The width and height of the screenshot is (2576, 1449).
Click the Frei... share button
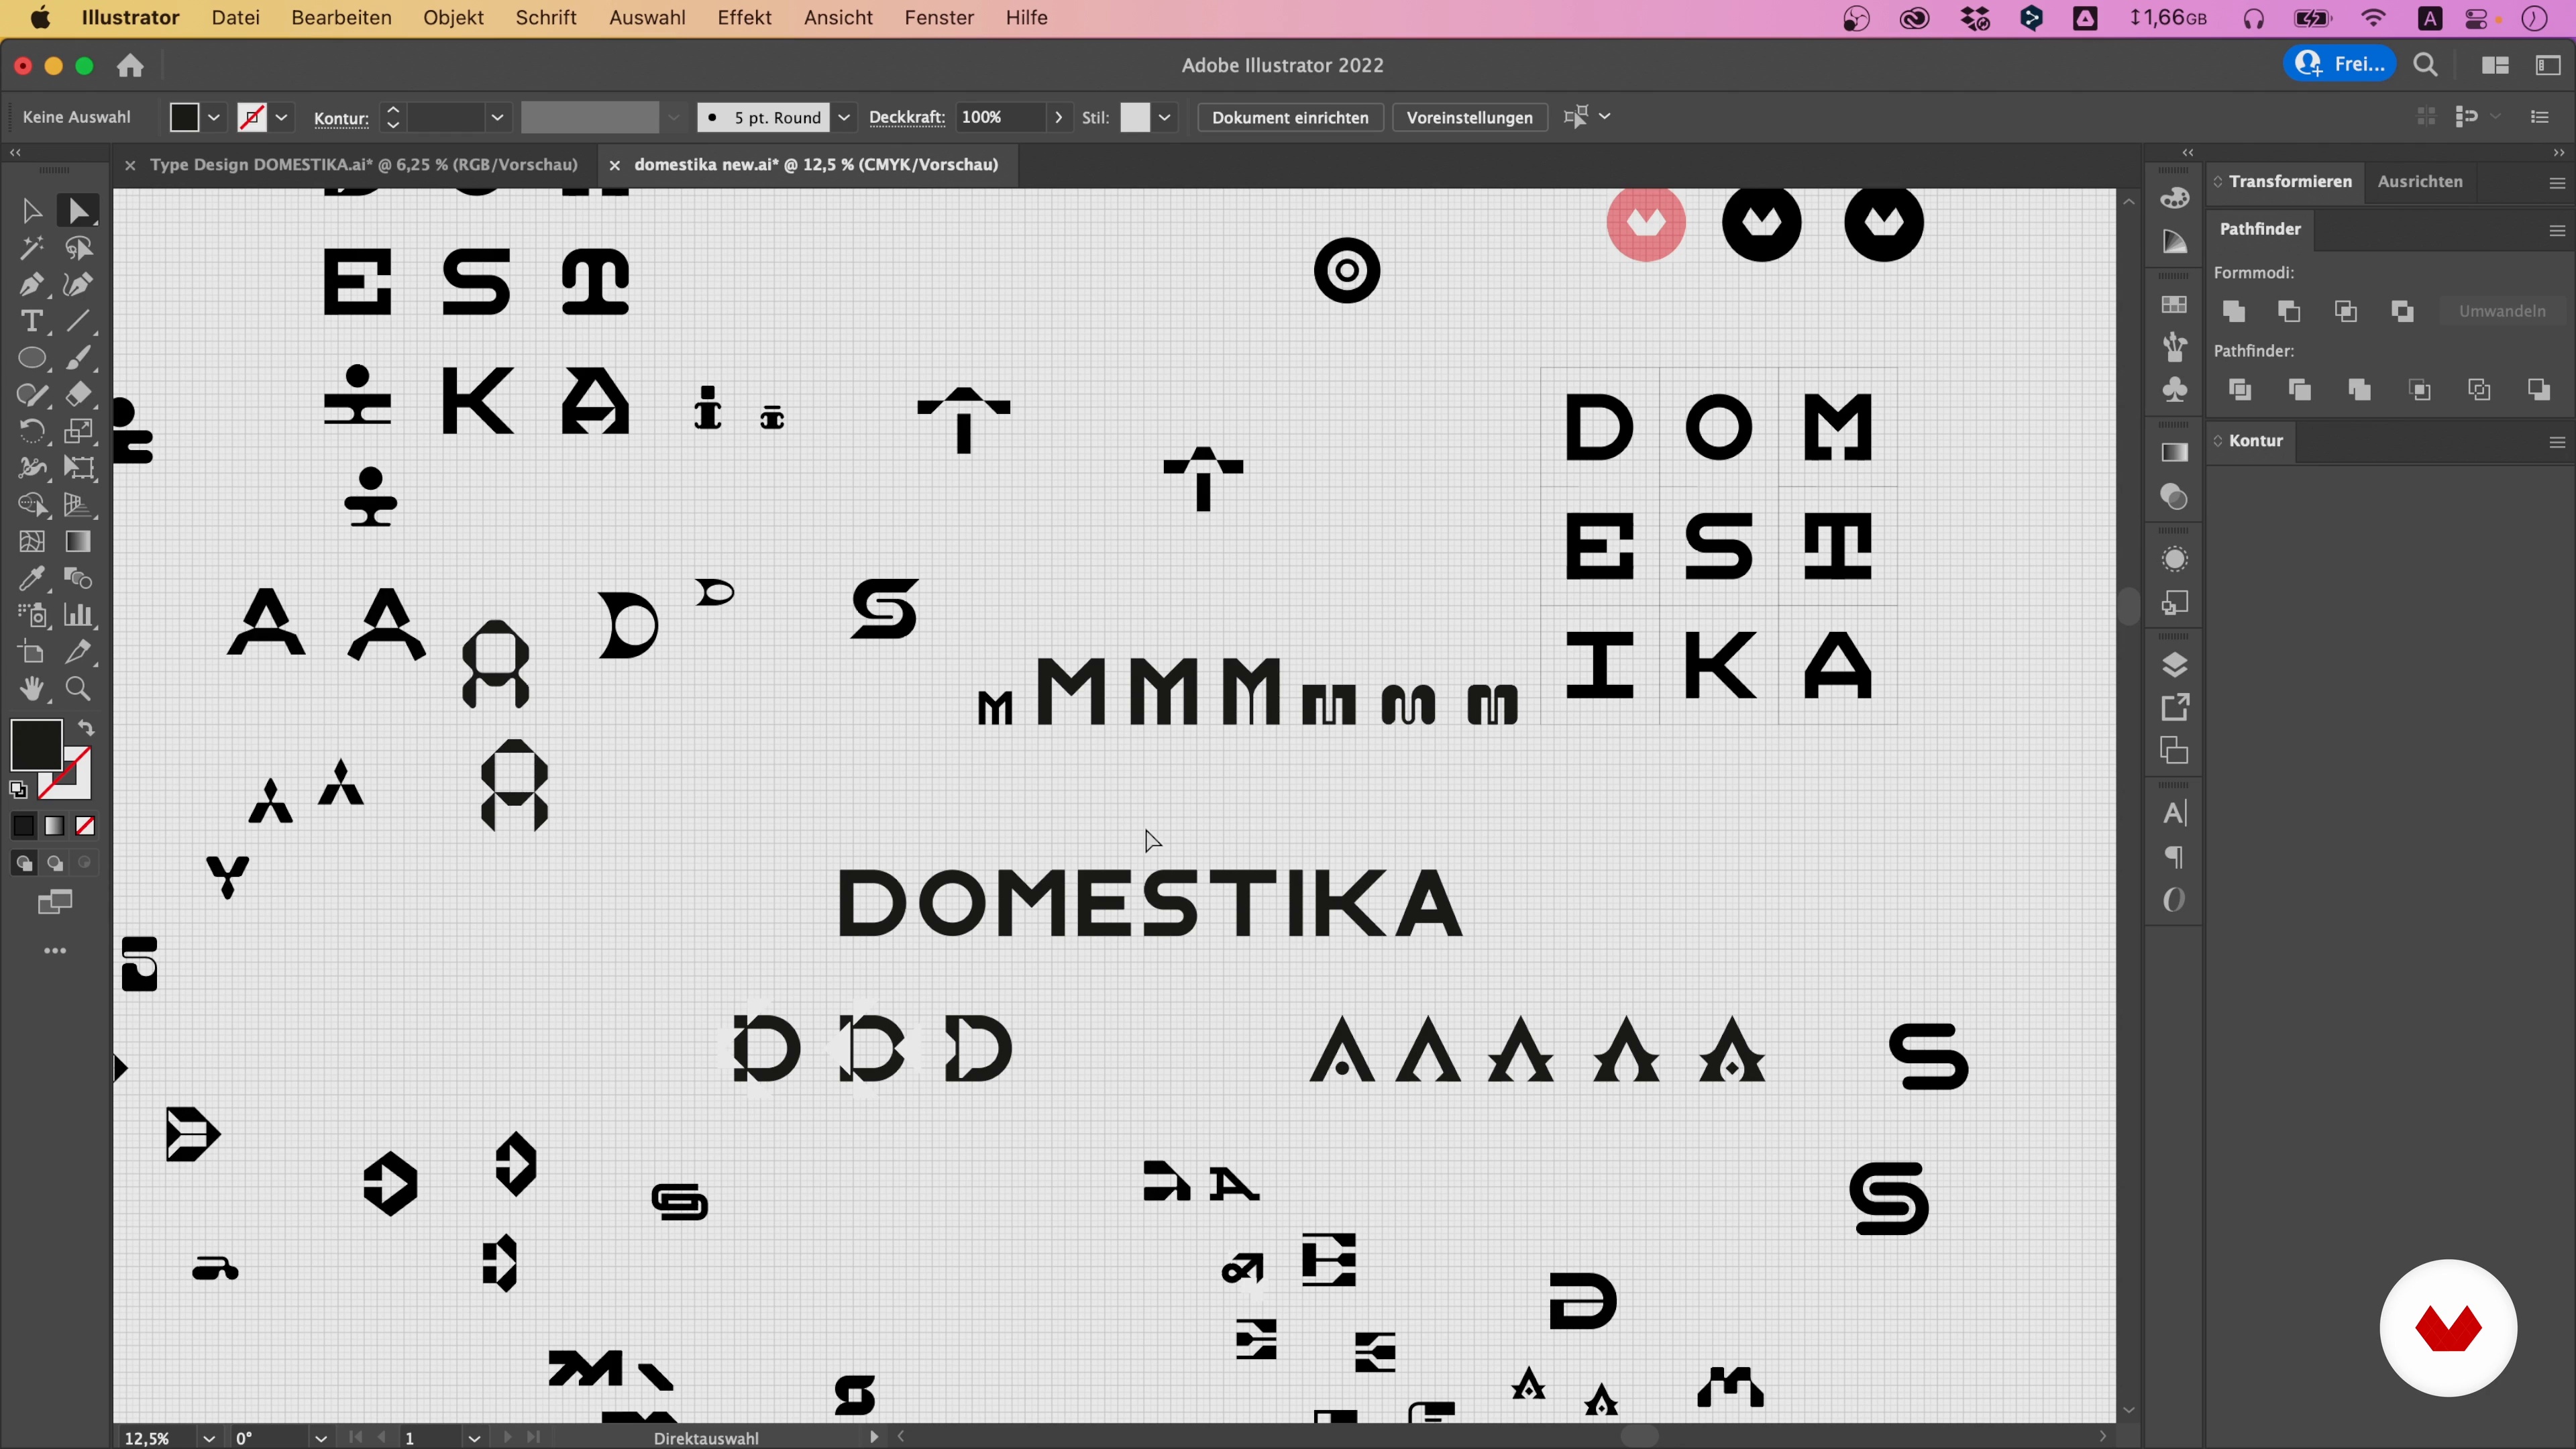[x=2341, y=65]
